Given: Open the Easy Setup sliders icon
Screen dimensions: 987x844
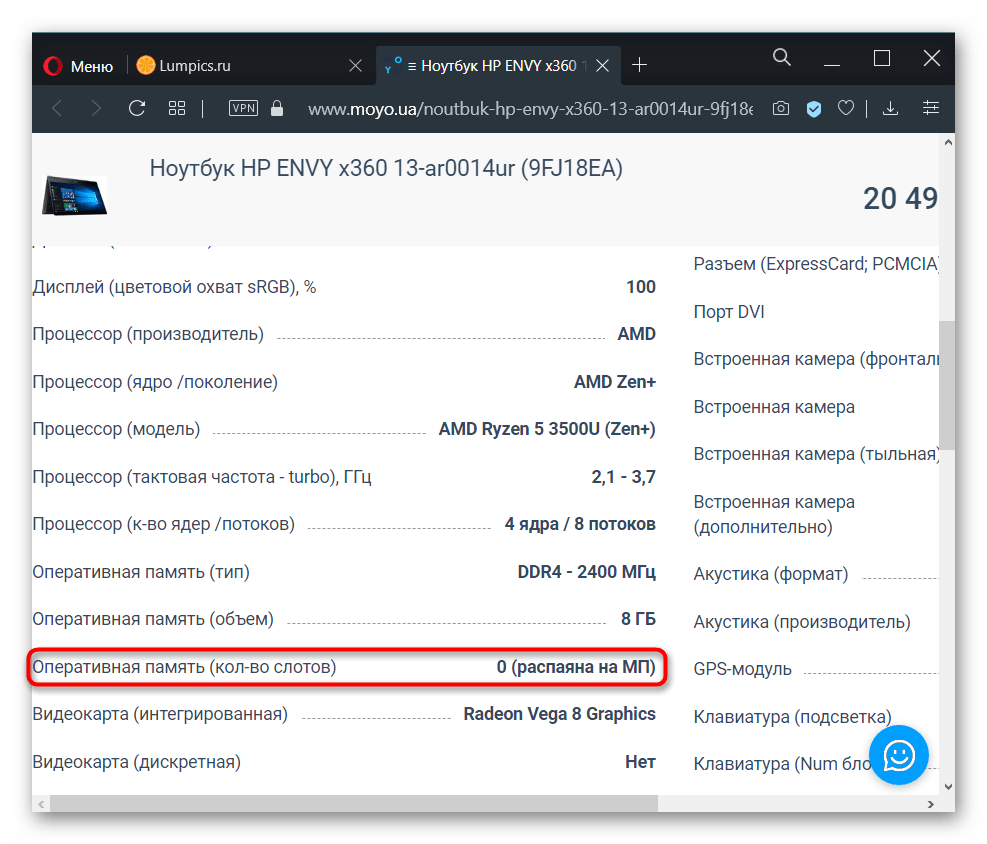Looking at the screenshot, I should click(931, 108).
